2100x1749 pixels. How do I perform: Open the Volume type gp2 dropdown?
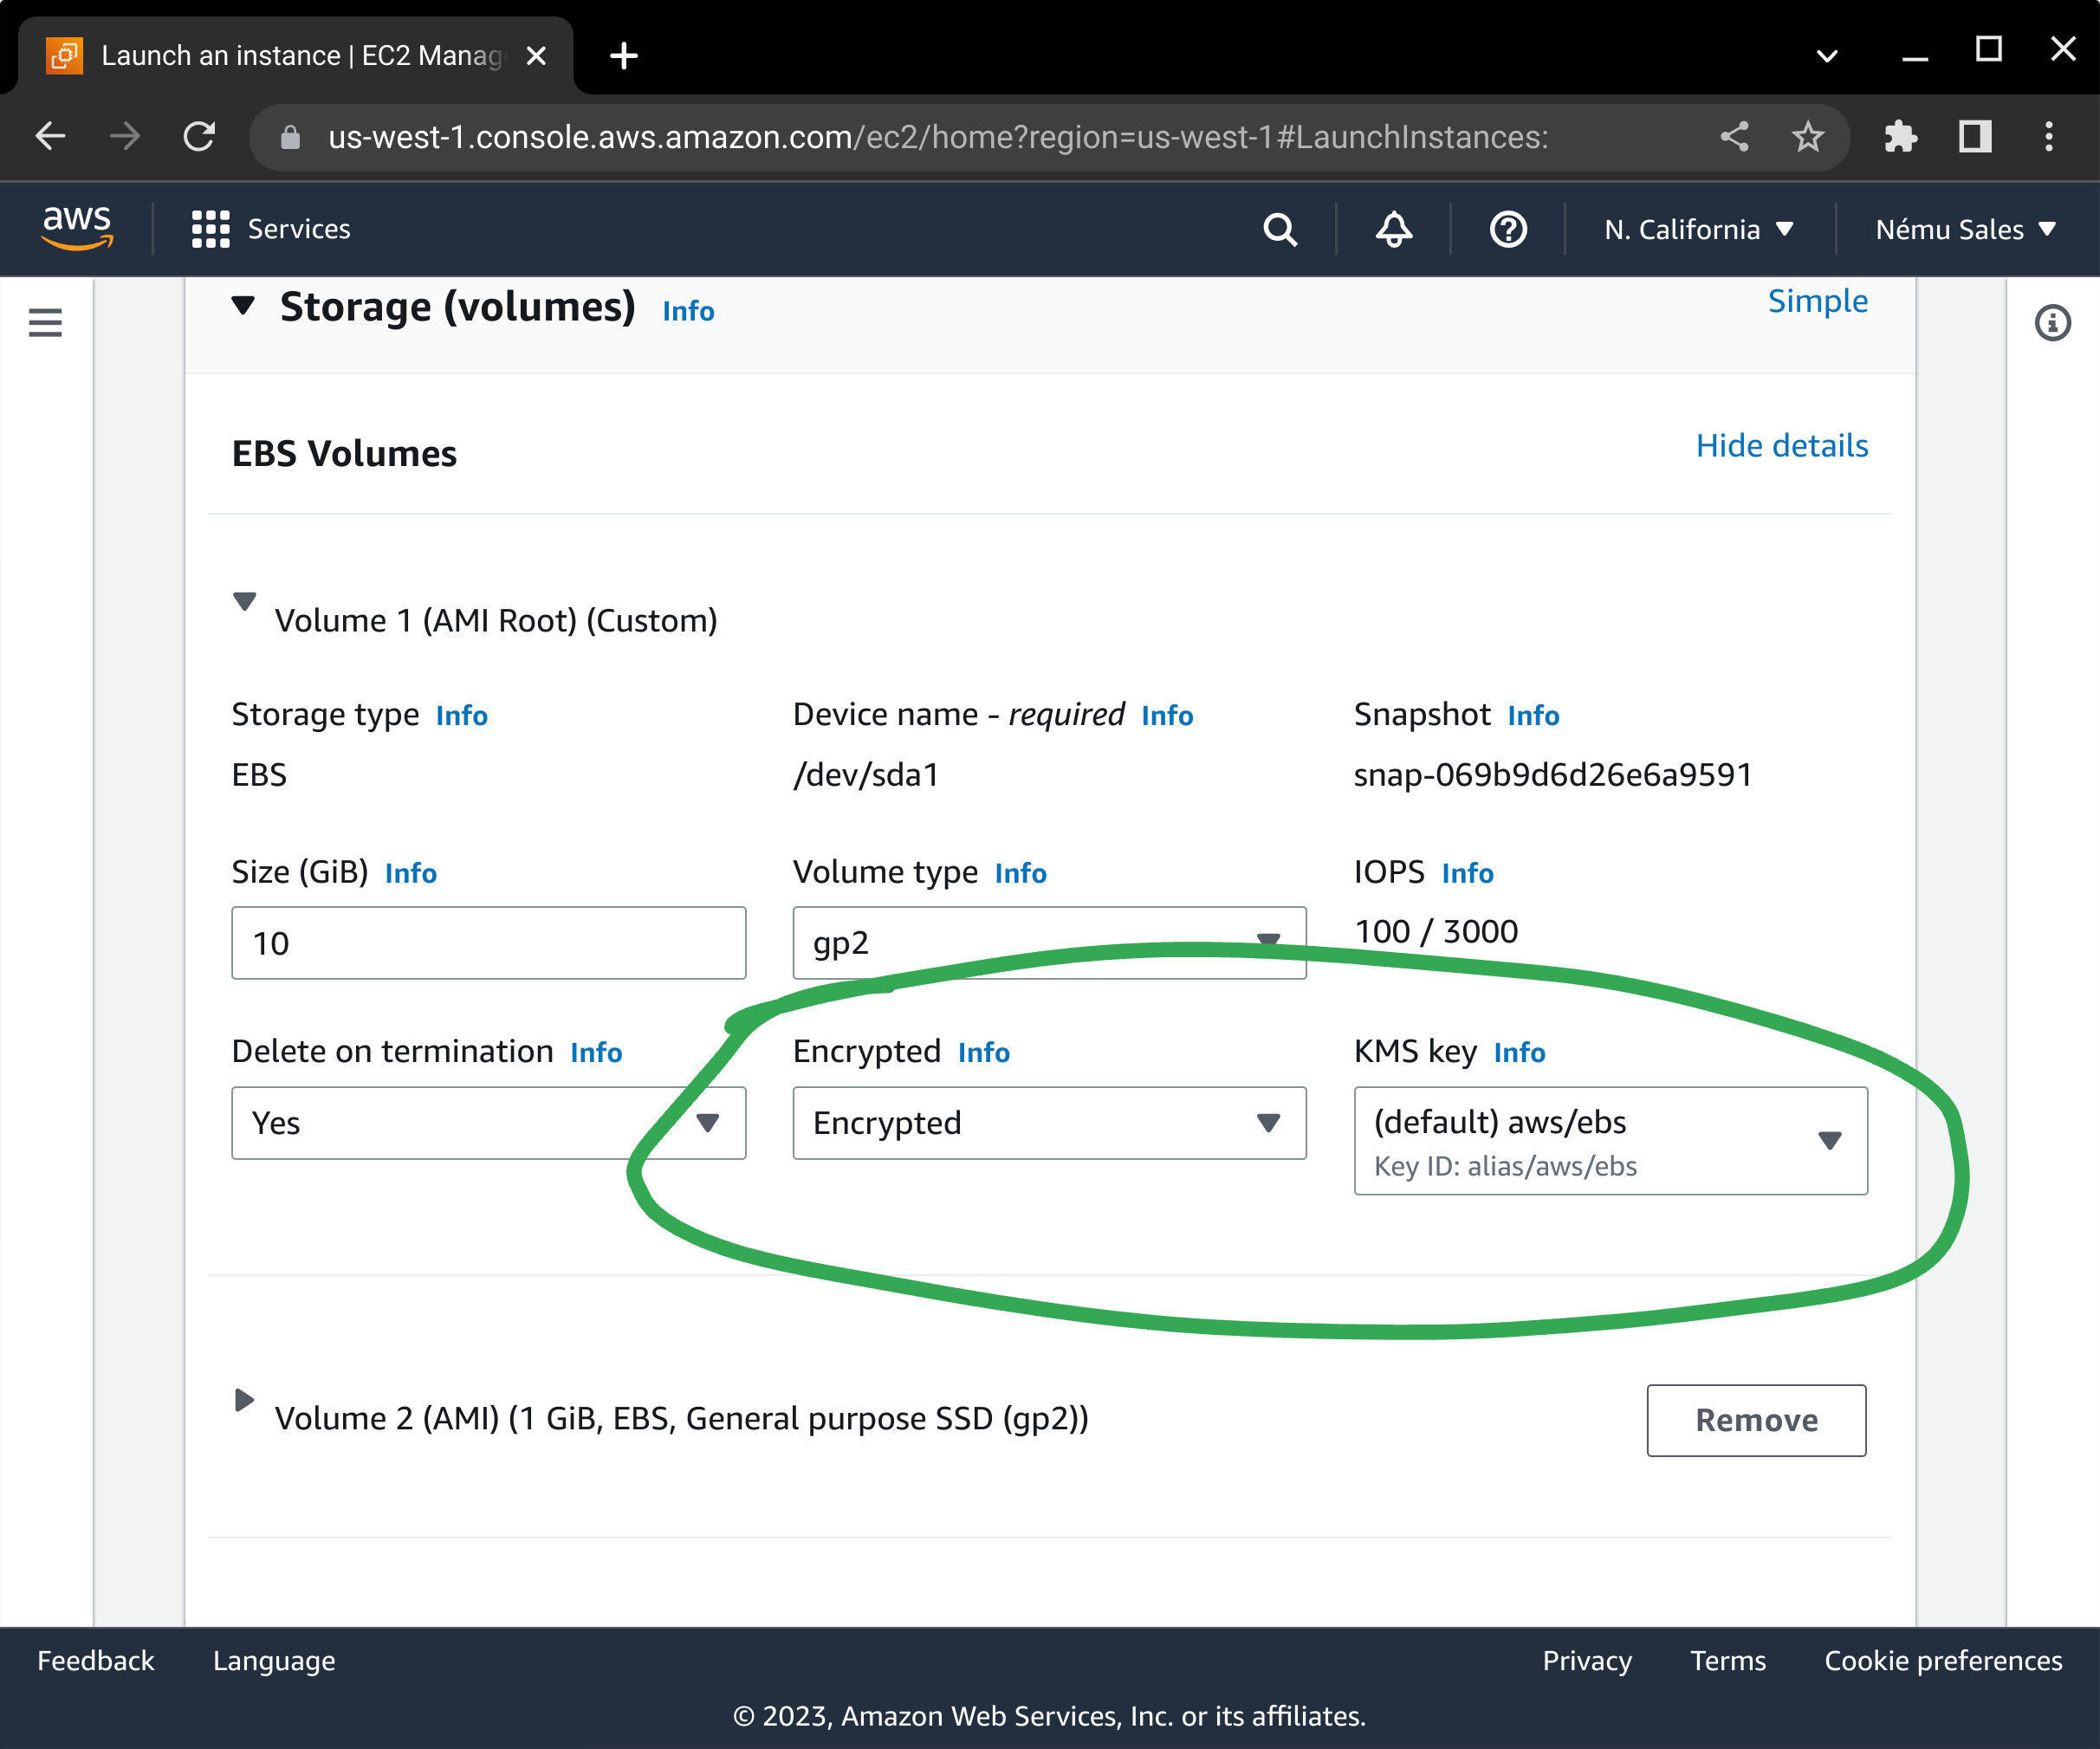click(1049, 943)
